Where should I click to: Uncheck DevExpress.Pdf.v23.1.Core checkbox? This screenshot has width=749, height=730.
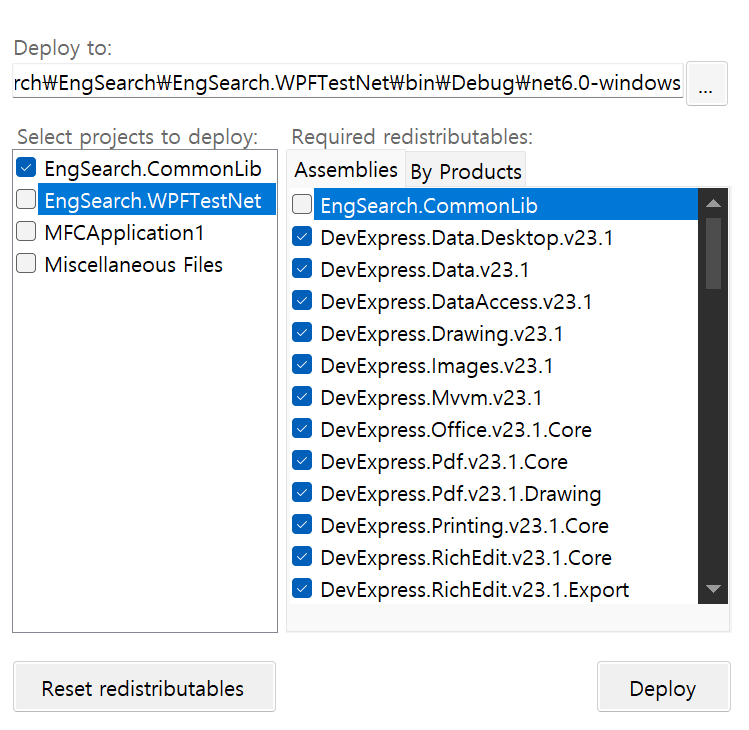coord(302,461)
